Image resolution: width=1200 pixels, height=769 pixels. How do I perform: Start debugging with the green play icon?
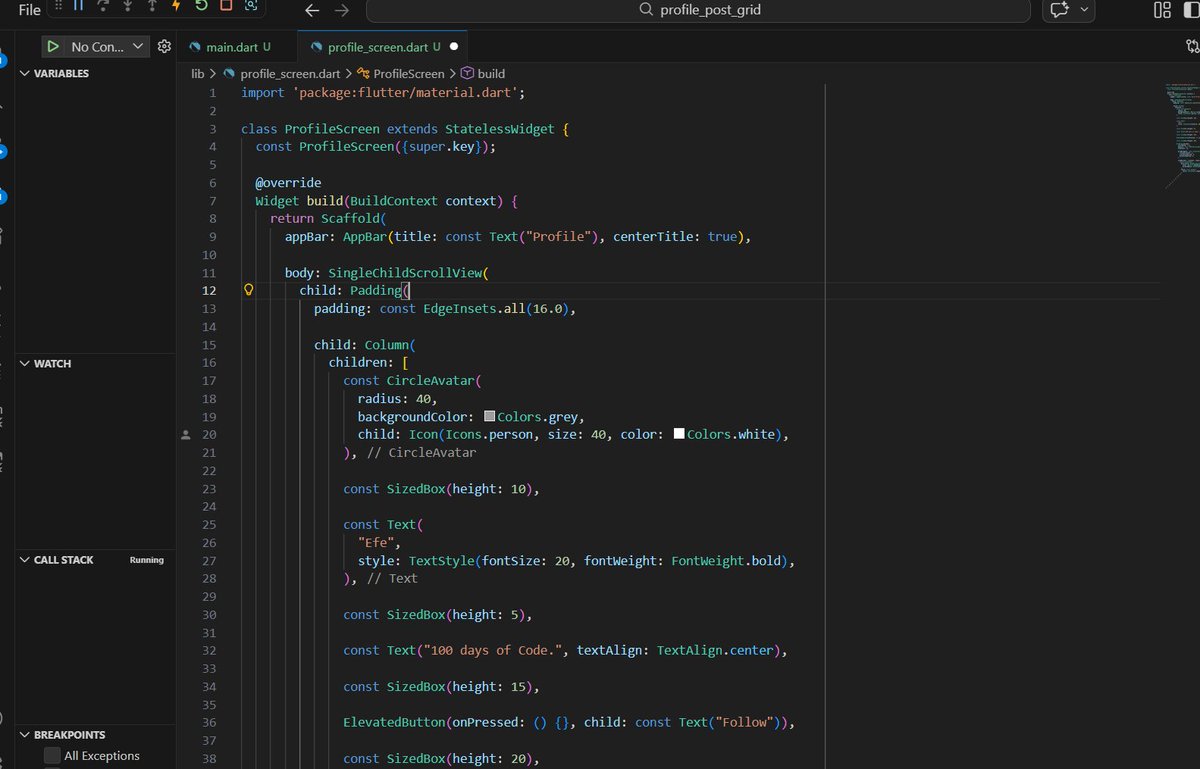coord(53,46)
